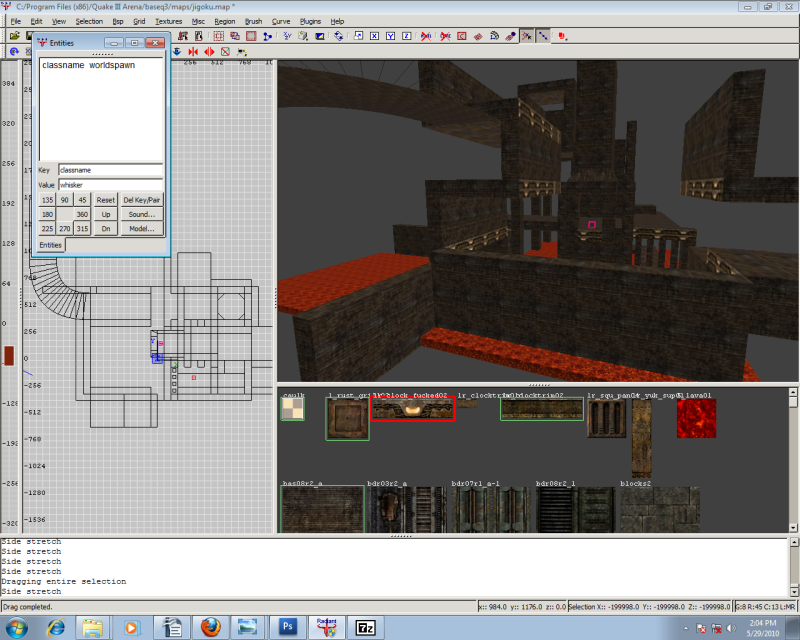800x640 pixels.
Task: Toggle the Scale Y axis lock
Action: tap(390, 36)
